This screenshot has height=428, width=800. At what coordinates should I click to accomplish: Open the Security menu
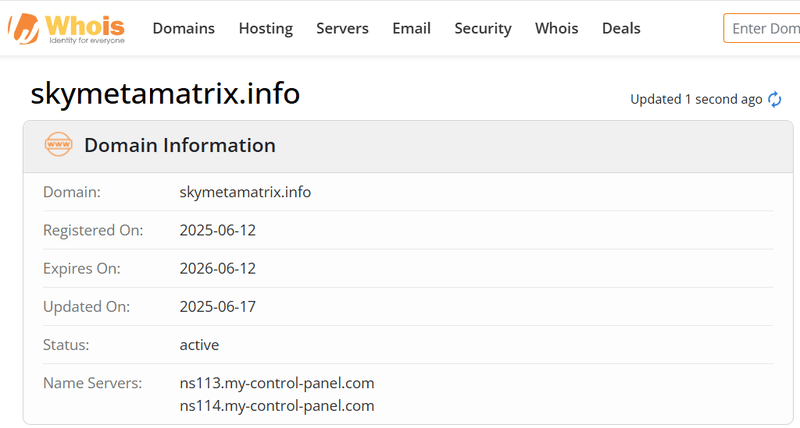483,28
